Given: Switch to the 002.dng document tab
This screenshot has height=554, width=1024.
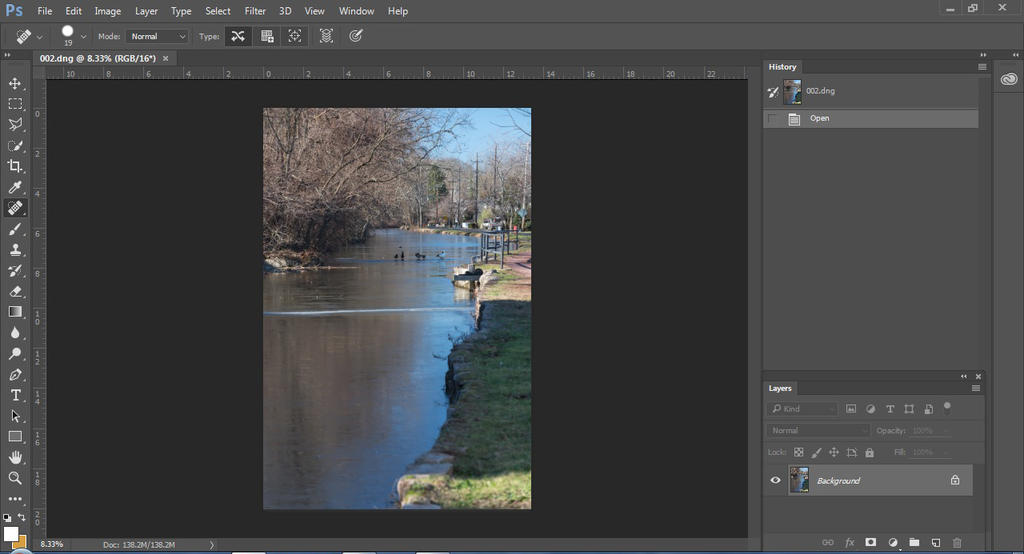Looking at the screenshot, I should click(x=98, y=58).
